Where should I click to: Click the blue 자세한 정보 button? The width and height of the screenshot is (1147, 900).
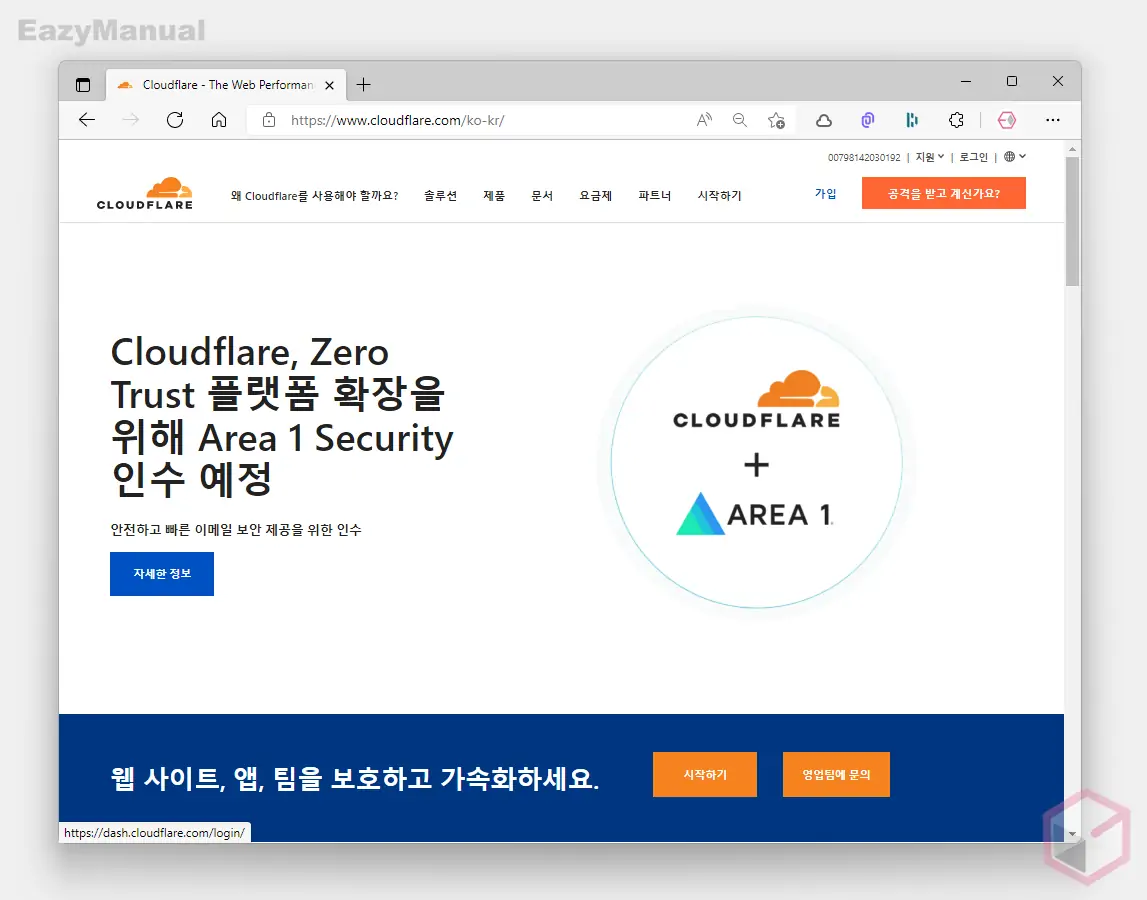tap(162, 574)
